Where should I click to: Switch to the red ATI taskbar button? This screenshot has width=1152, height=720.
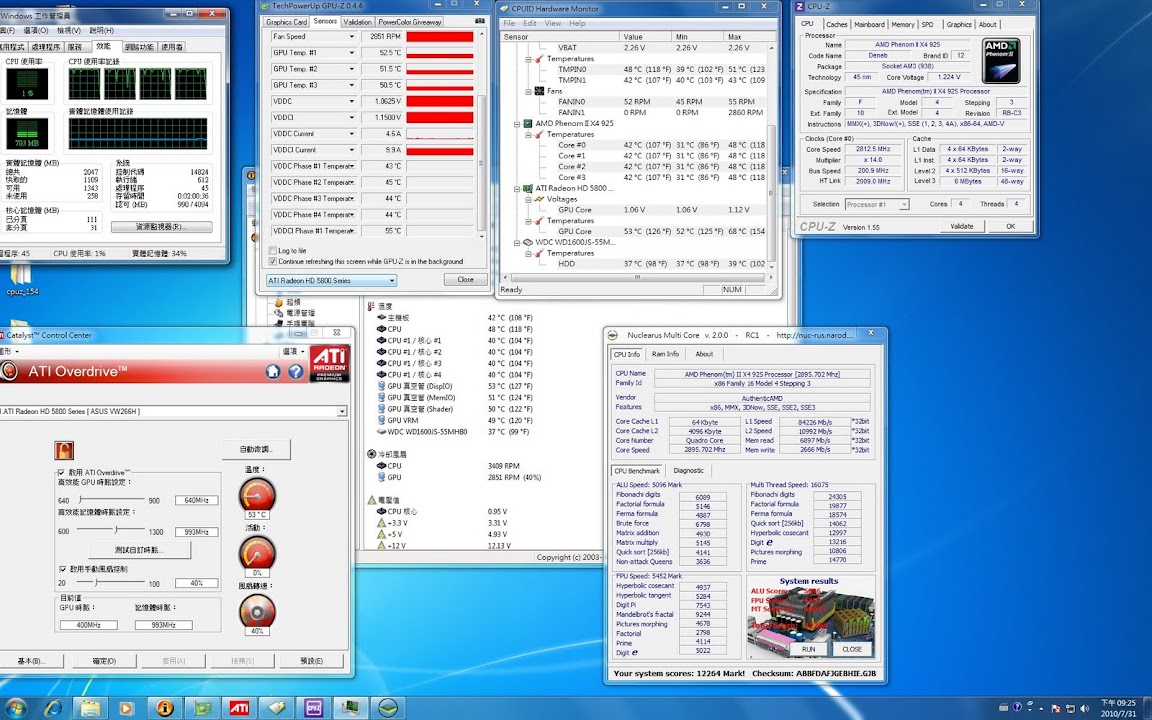[239, 708]
